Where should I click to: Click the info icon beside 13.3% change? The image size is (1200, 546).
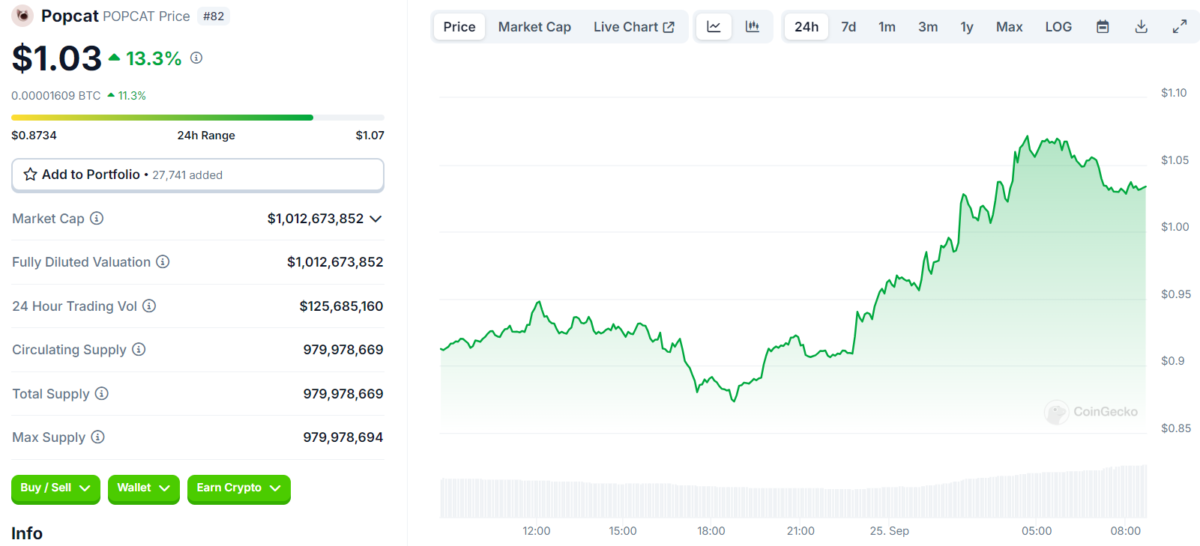(x=196, y=58)
